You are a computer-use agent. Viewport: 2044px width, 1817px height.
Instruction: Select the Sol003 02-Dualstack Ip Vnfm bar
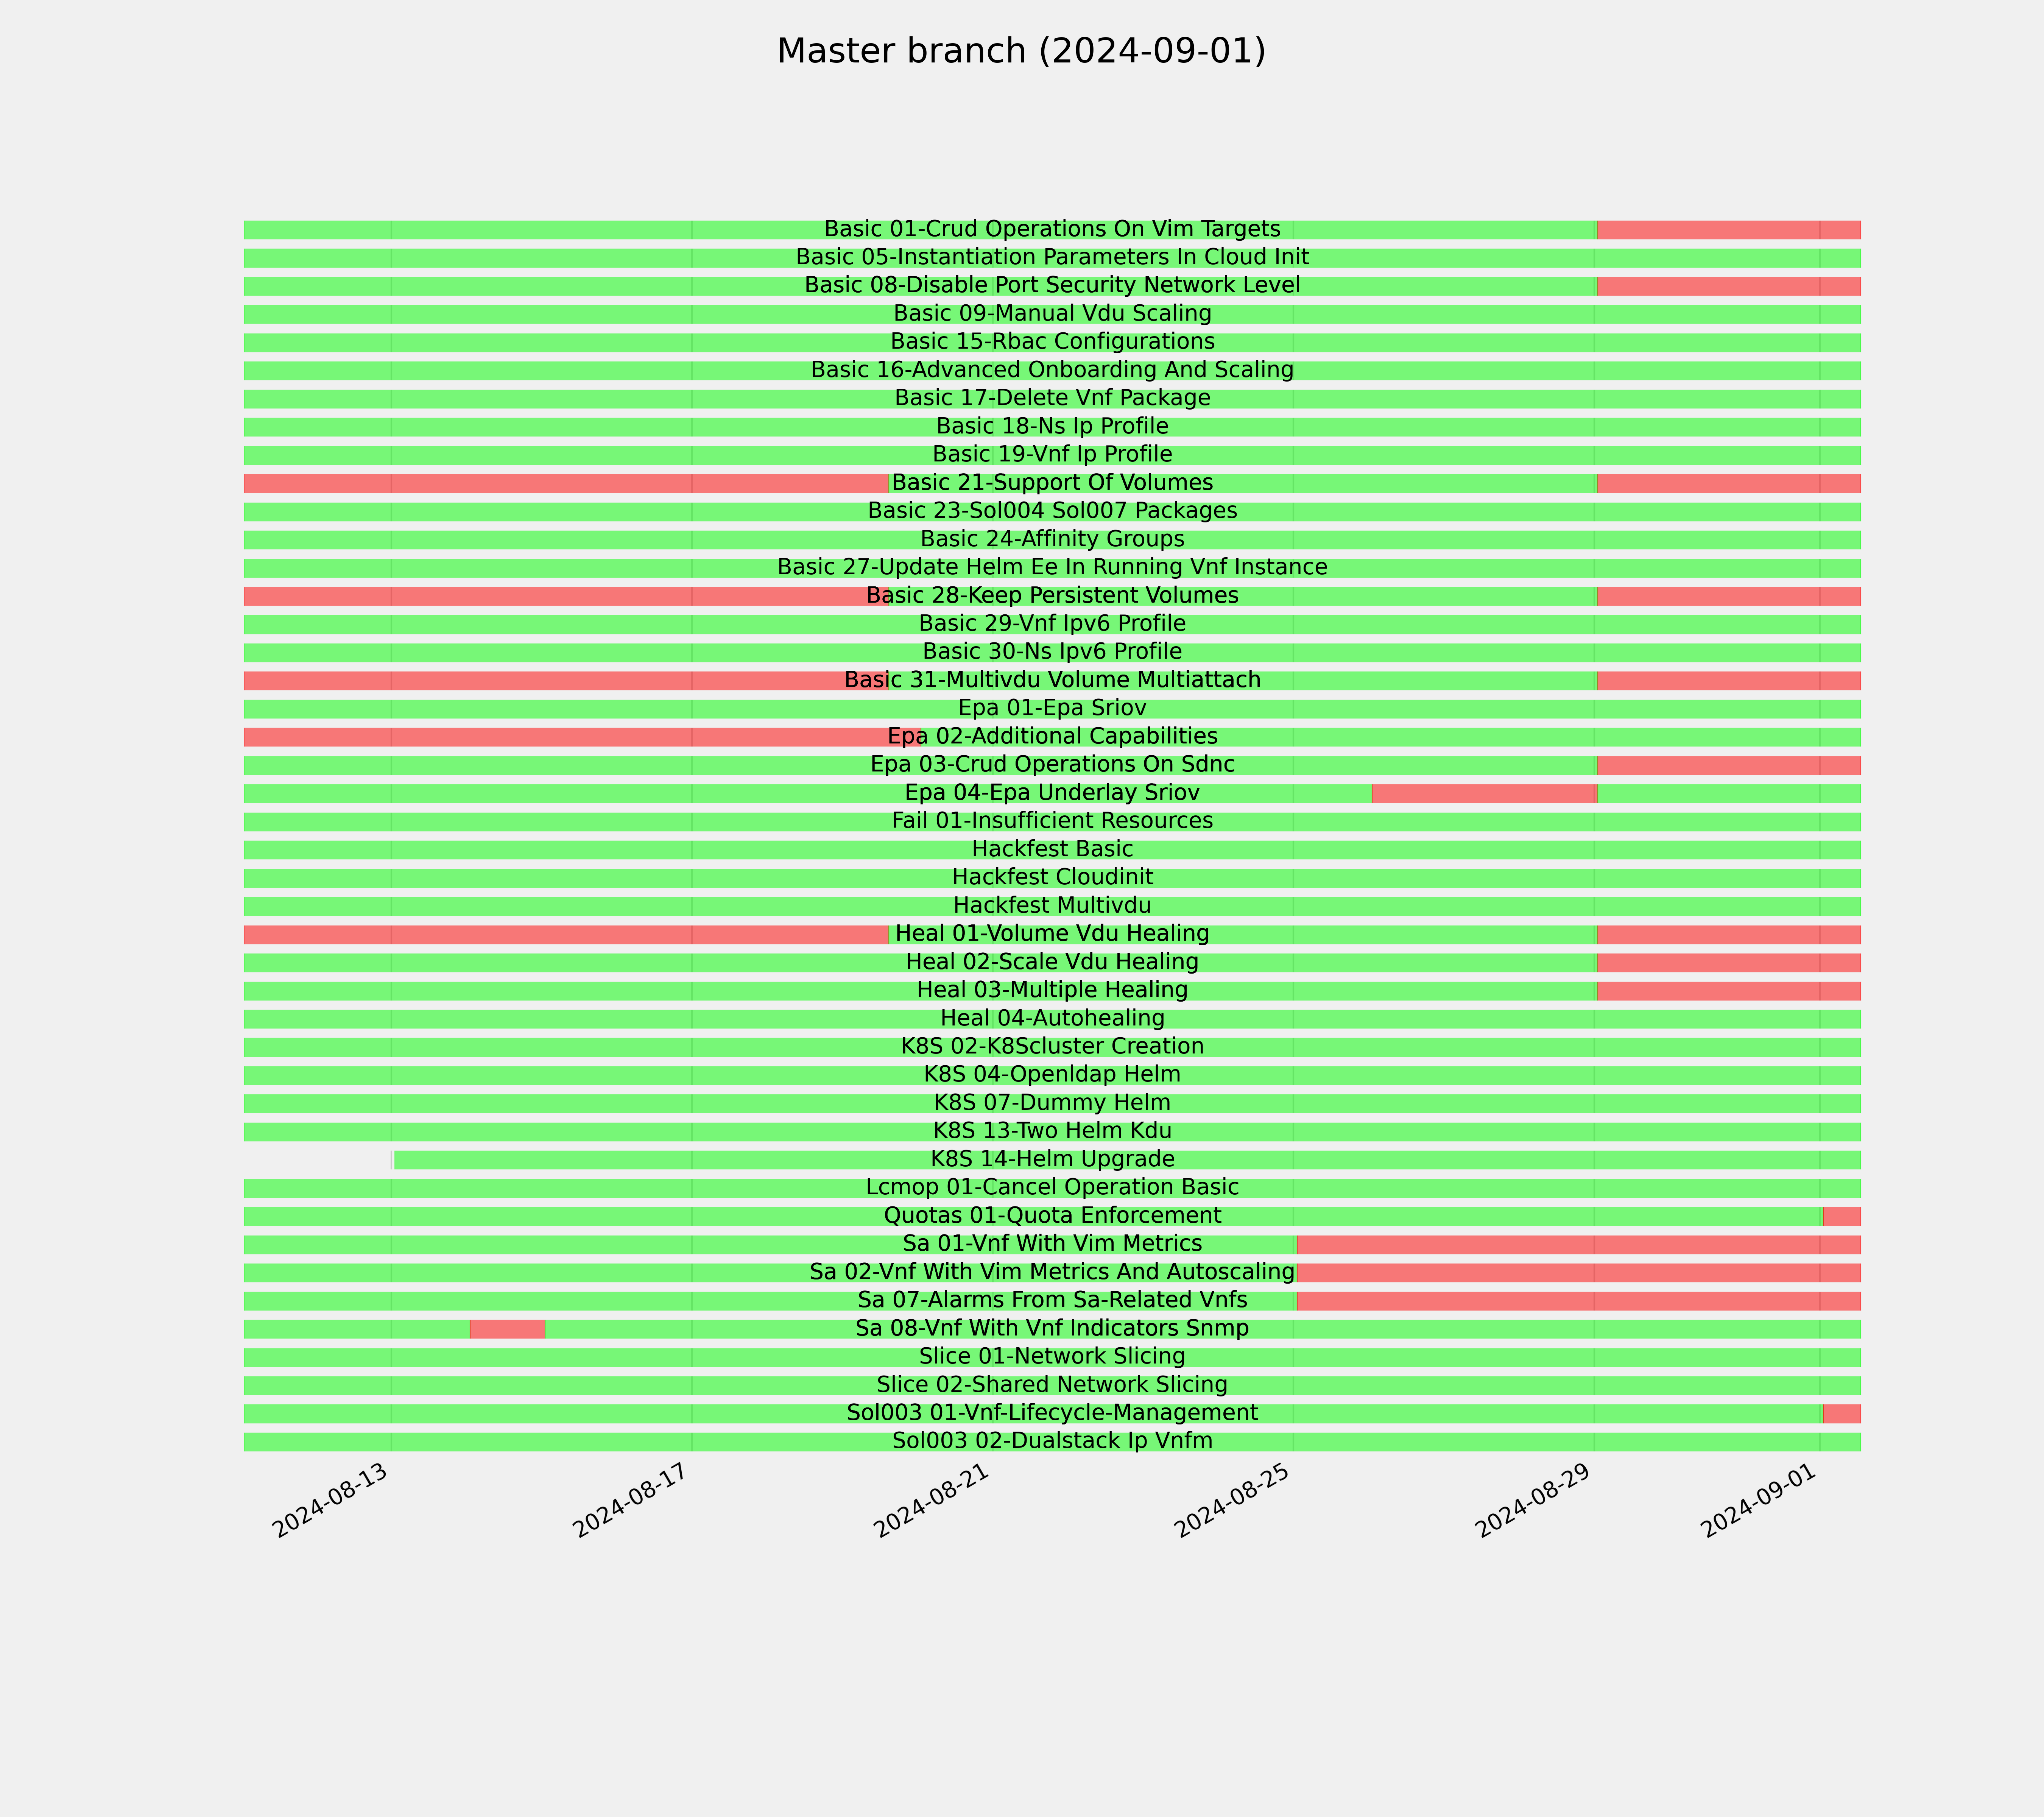click(x=1052, y=1442)
